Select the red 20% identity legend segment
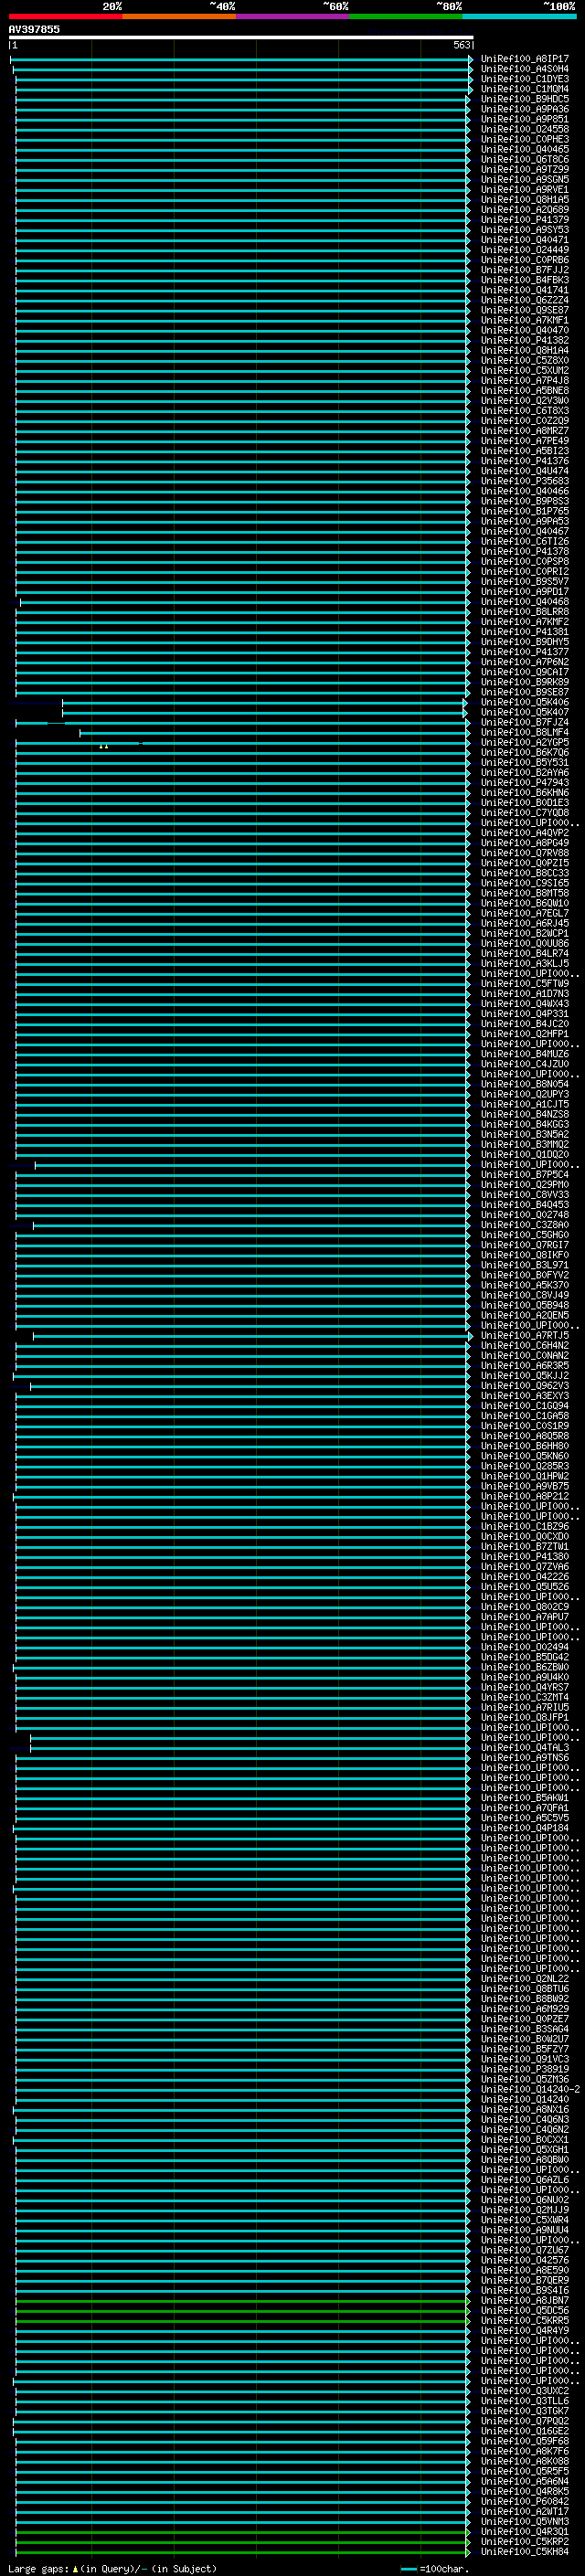This screenshot has width=585, height=2576. tap(65, 16)
